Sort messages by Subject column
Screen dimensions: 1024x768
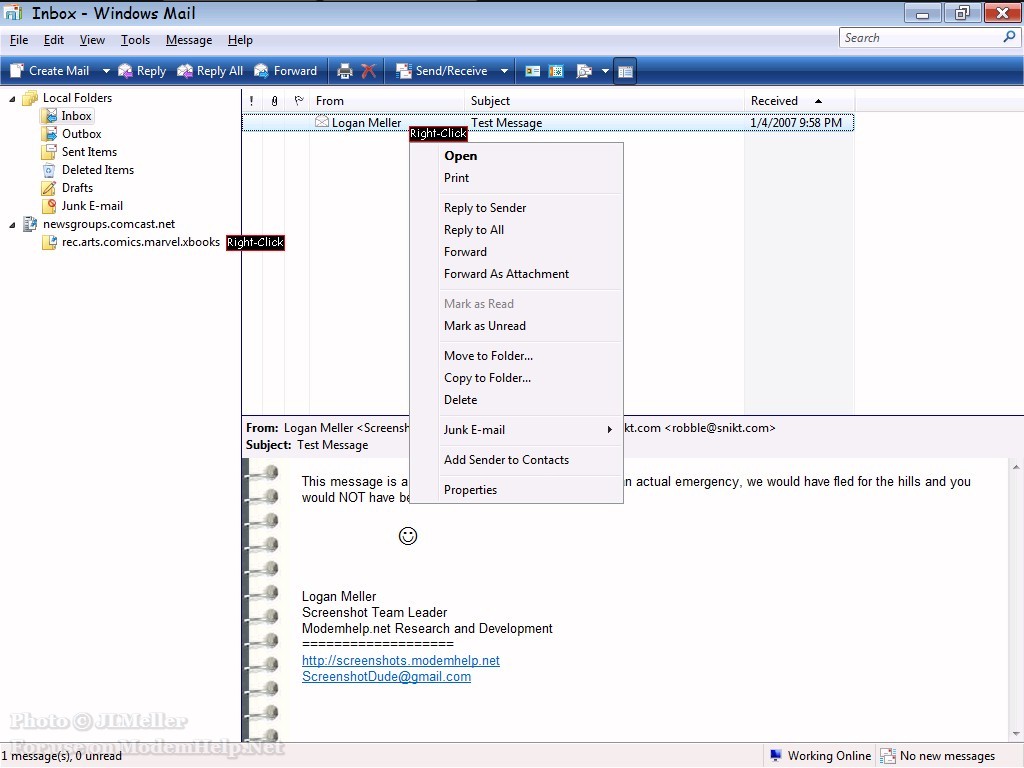click(x=604, y=101)
